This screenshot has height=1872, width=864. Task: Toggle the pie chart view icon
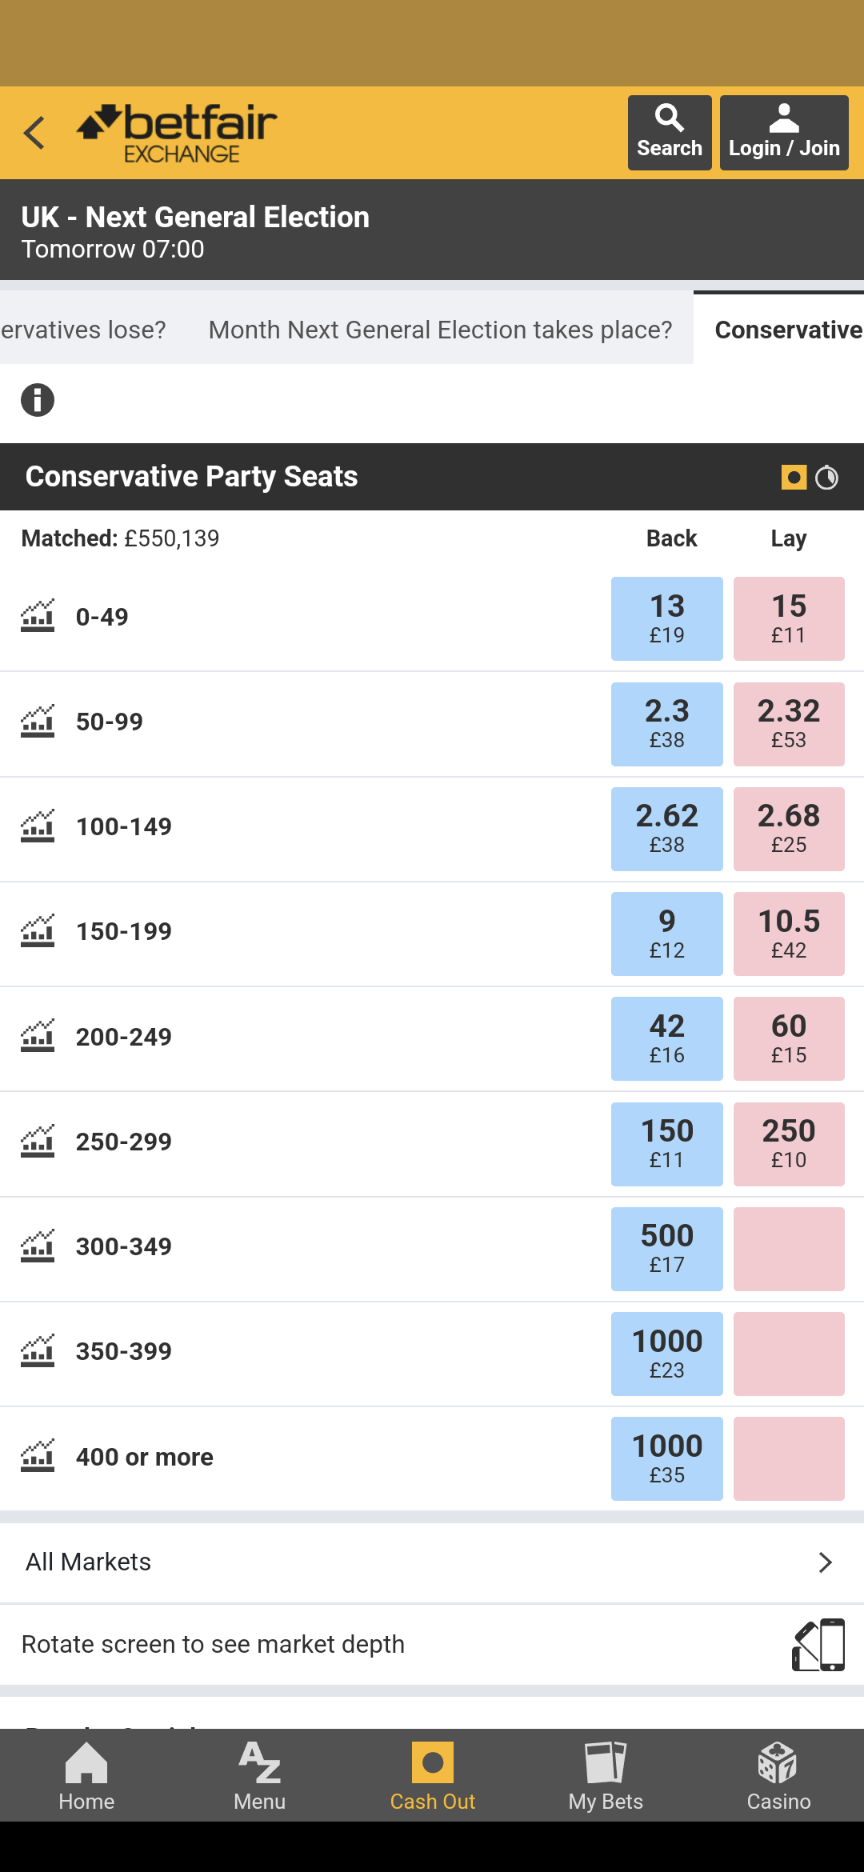click(x=827, y=478)
